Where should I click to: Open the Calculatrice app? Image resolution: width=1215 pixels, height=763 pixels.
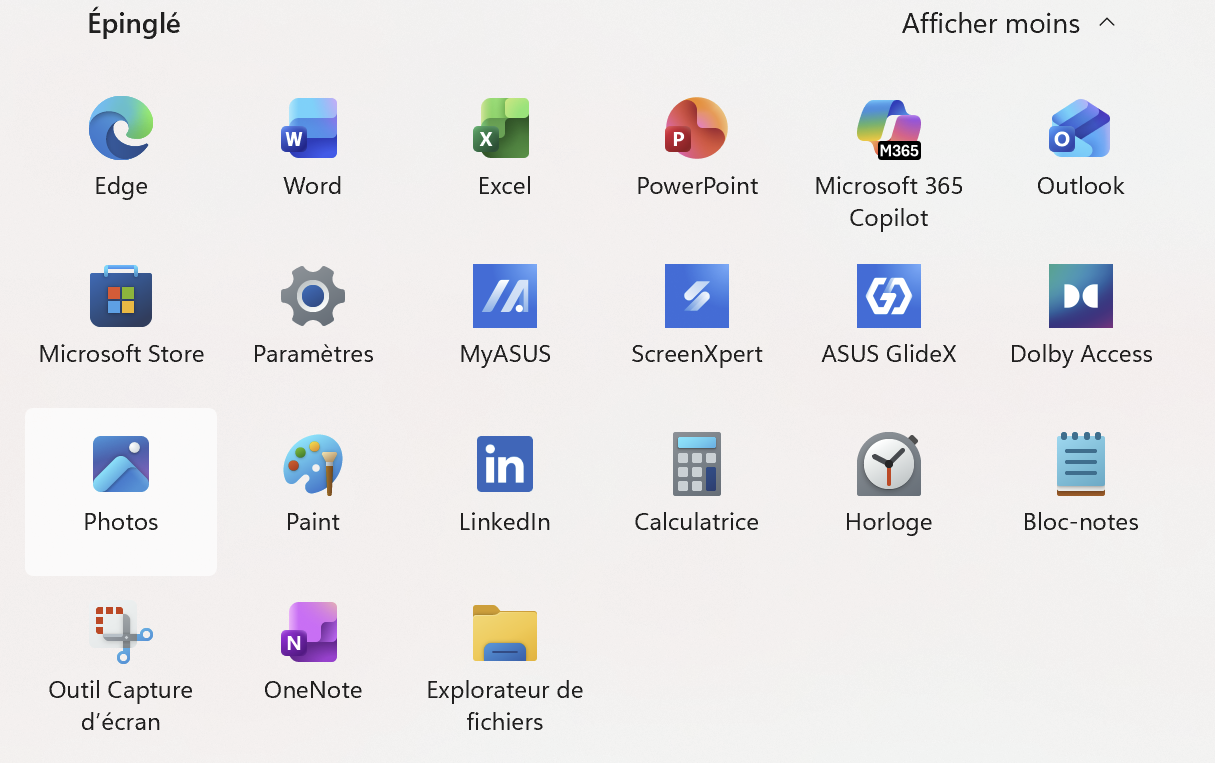(697, 464)
